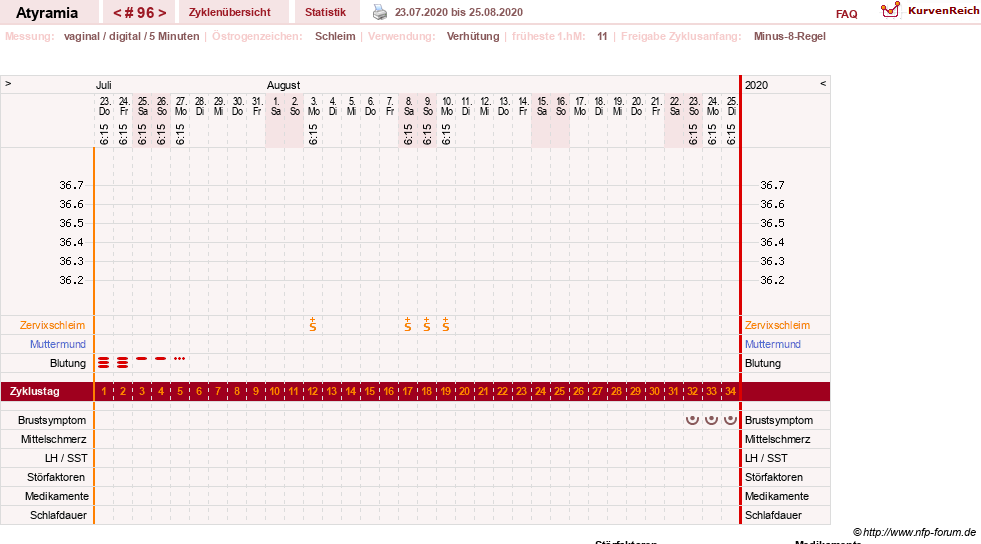
Task: Go to previous cycle with left arrow
Action: click(117, 13)
